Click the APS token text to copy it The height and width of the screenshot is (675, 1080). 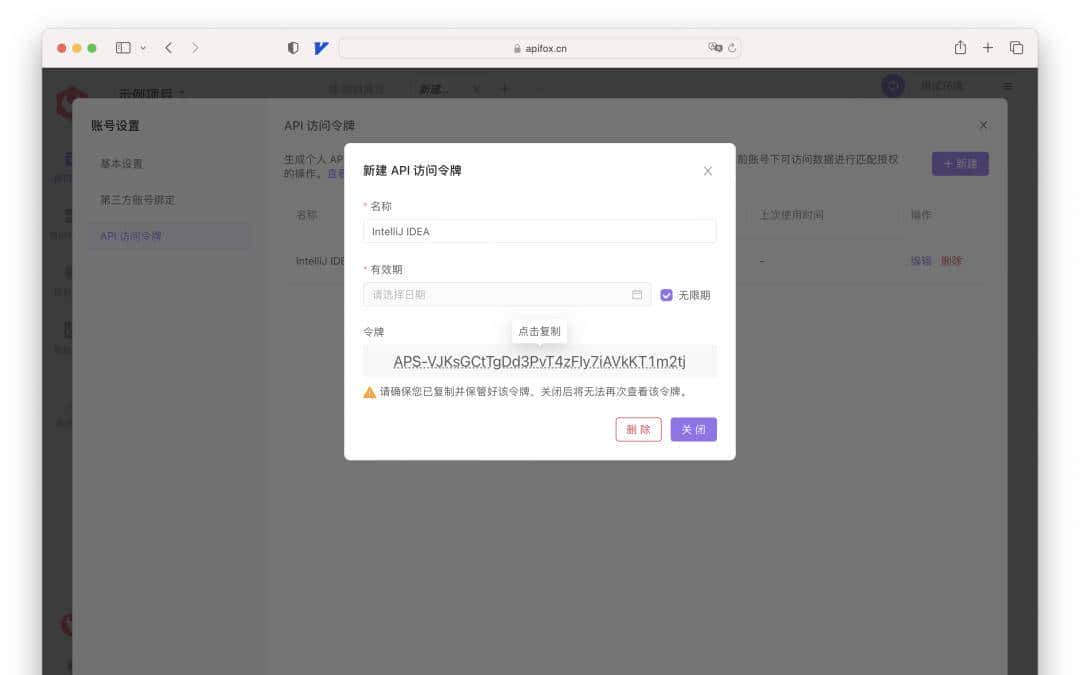(x=540, y=361)
